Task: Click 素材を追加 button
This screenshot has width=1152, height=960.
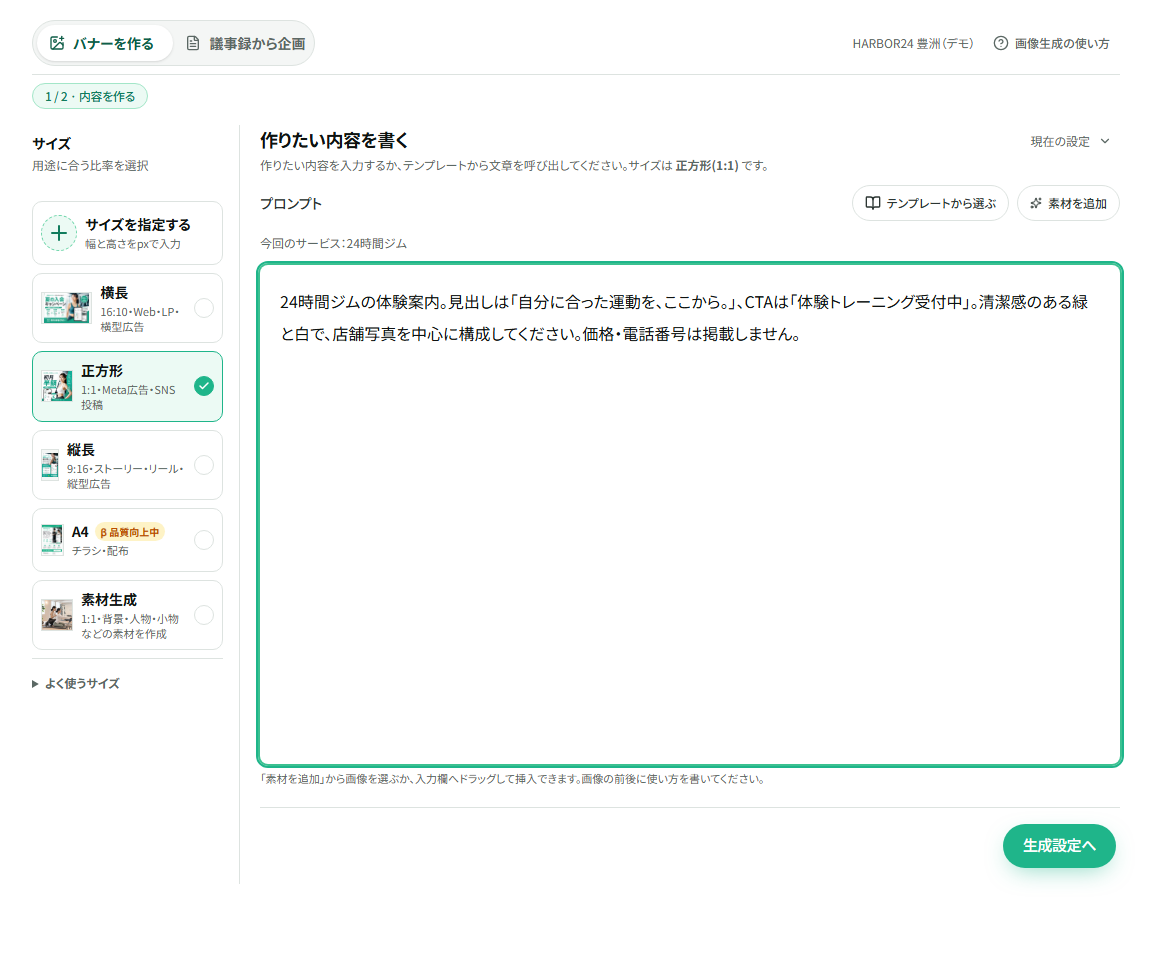Action: (x=1068, y=203)
